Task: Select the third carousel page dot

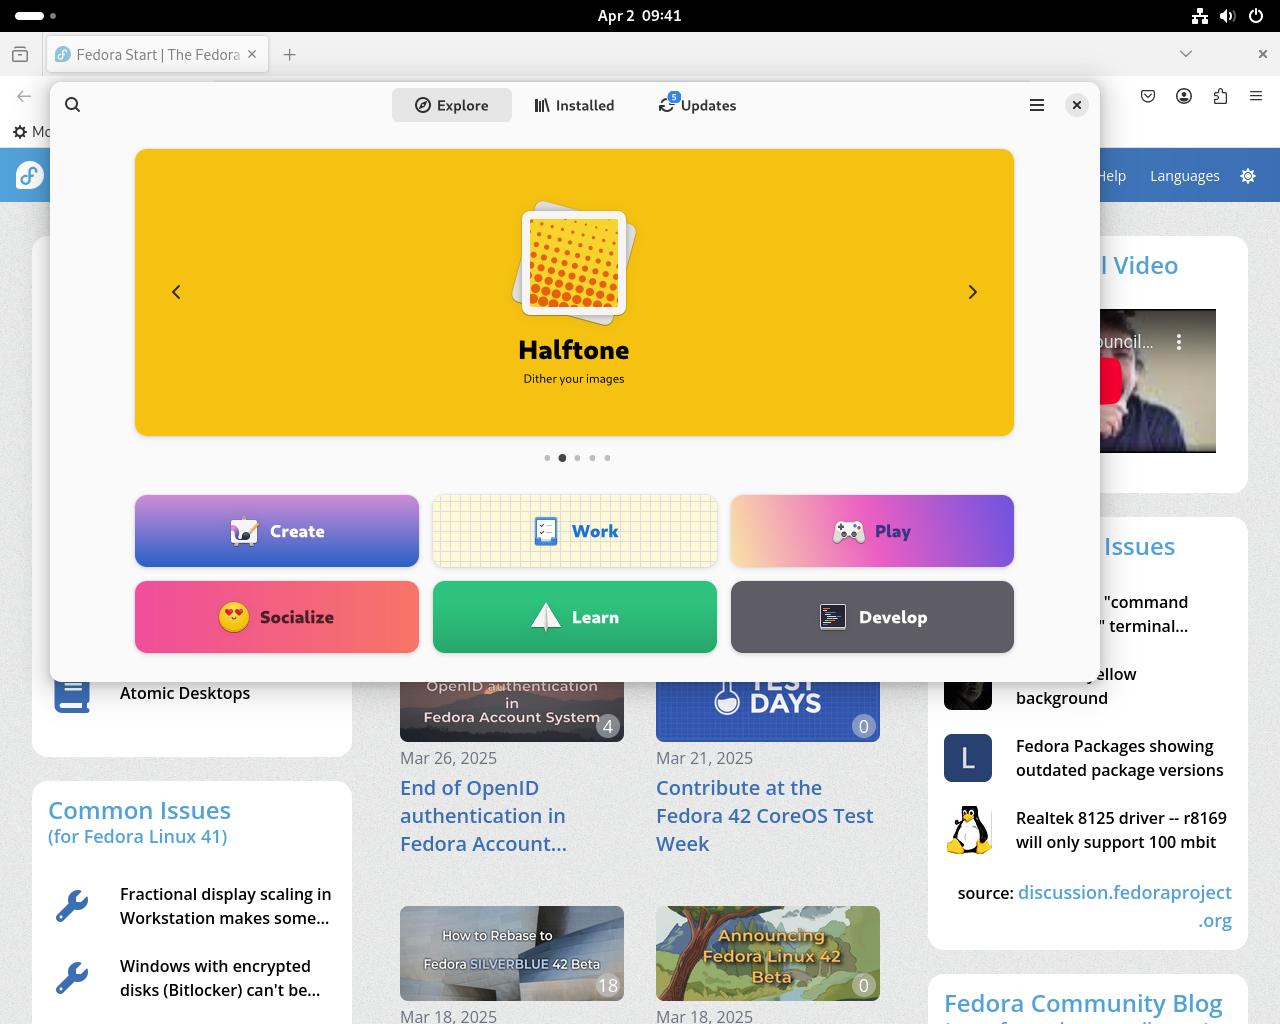Action: pos(577,458)
